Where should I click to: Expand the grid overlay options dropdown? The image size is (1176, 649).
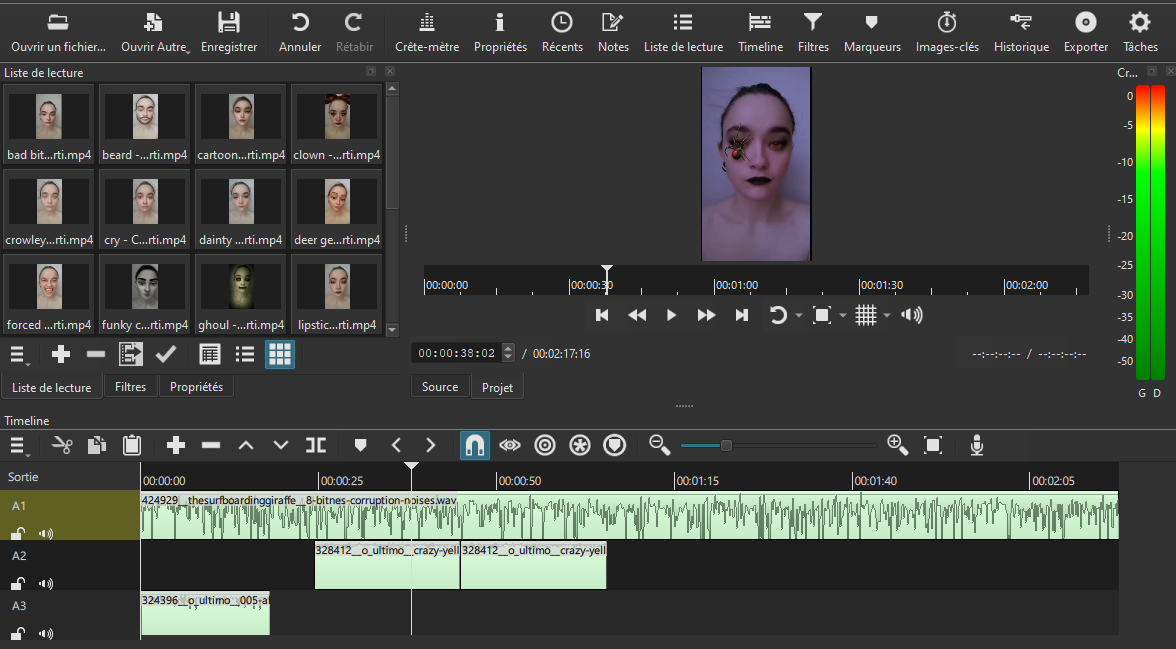click(887, 316)
